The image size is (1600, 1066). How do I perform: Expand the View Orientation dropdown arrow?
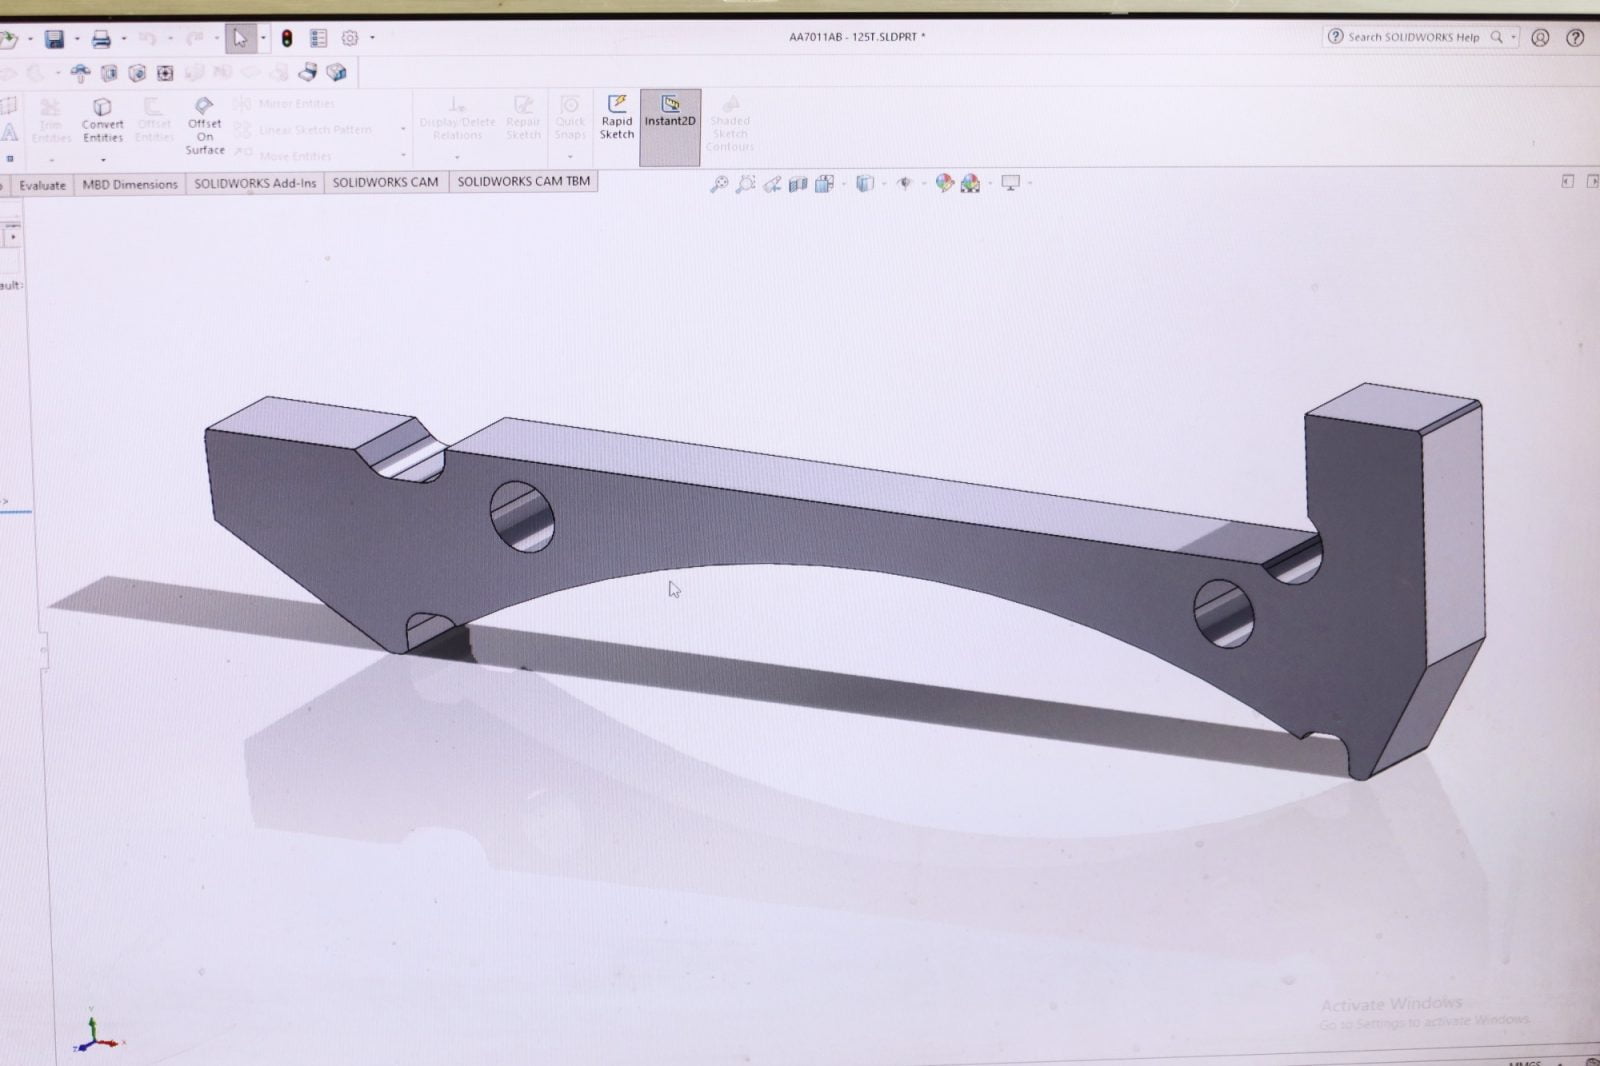tap(843, 184)
